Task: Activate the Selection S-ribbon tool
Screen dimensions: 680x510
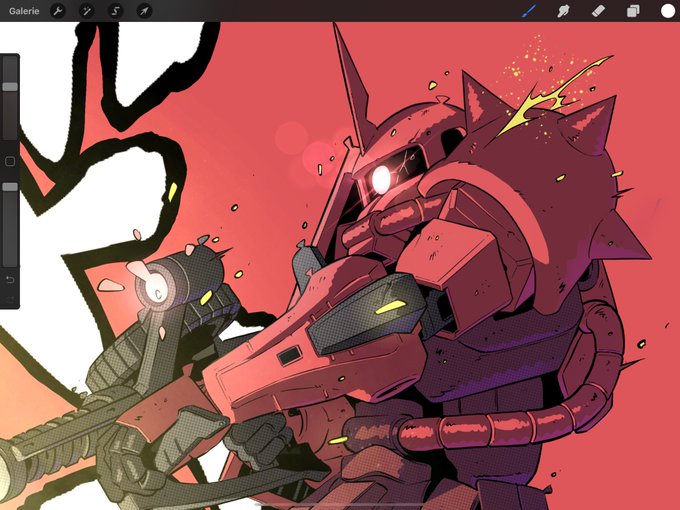Action: coord(115,11)
